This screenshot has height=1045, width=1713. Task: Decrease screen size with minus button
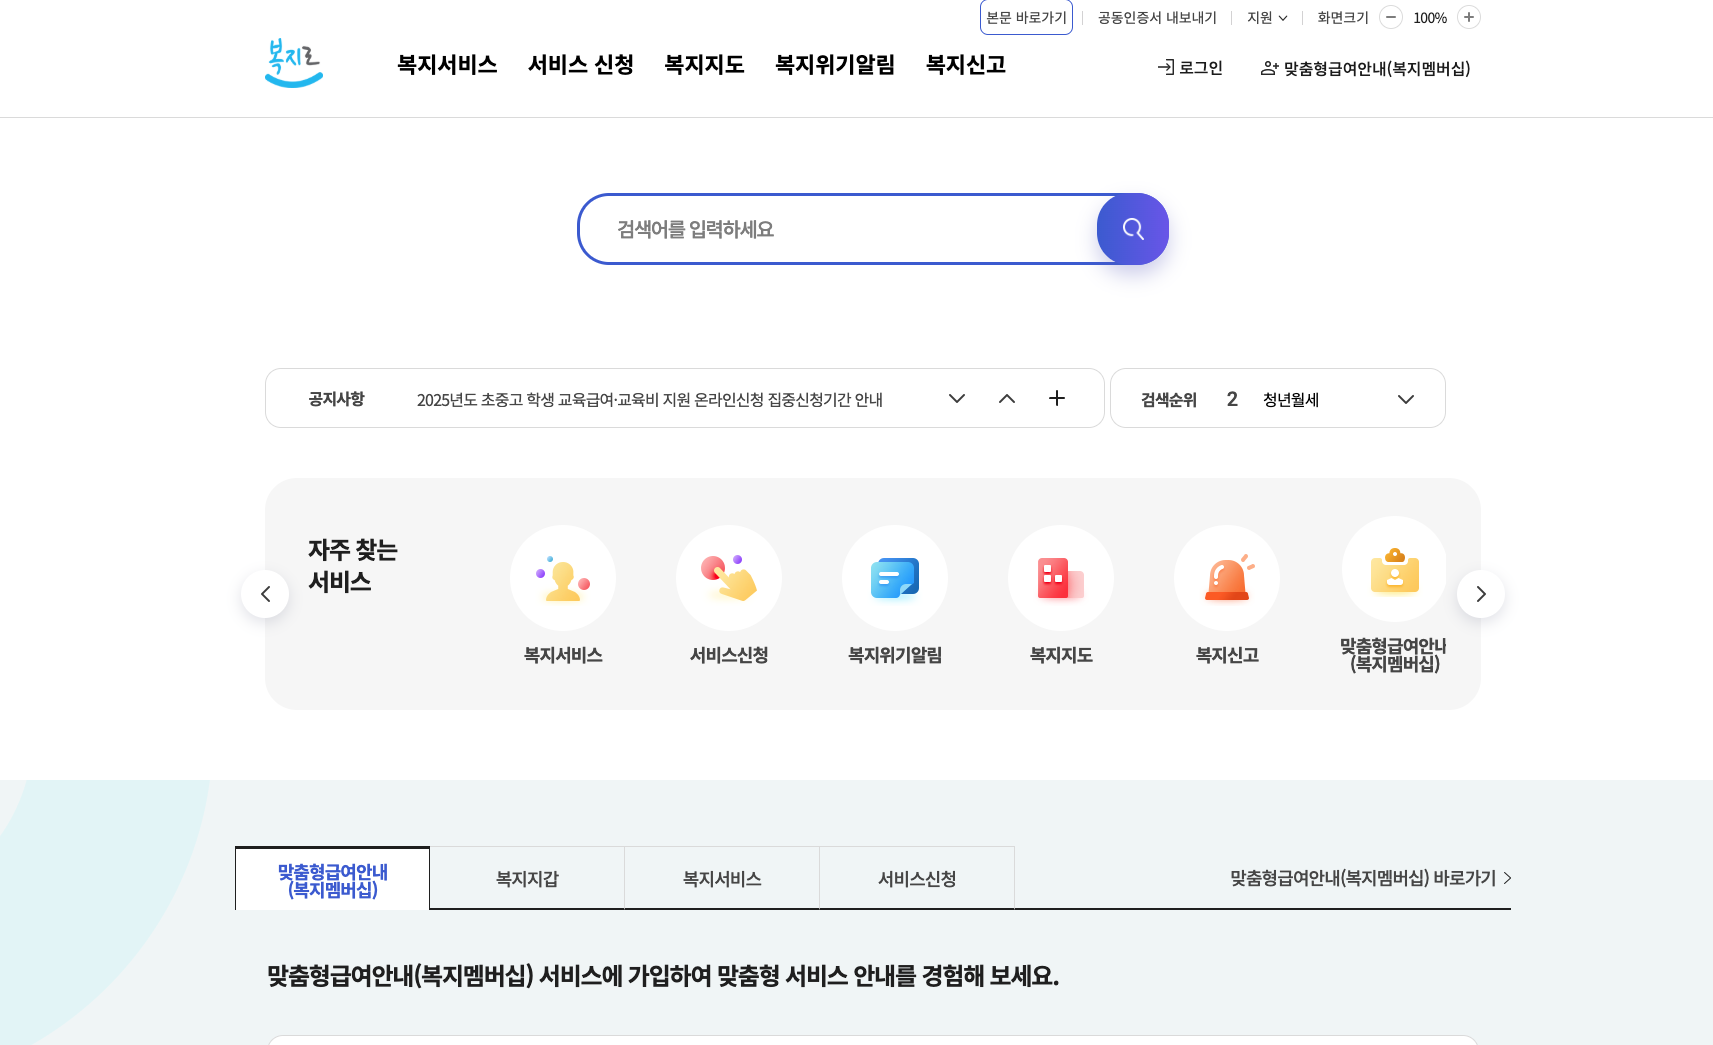[x=1391, y=17]
